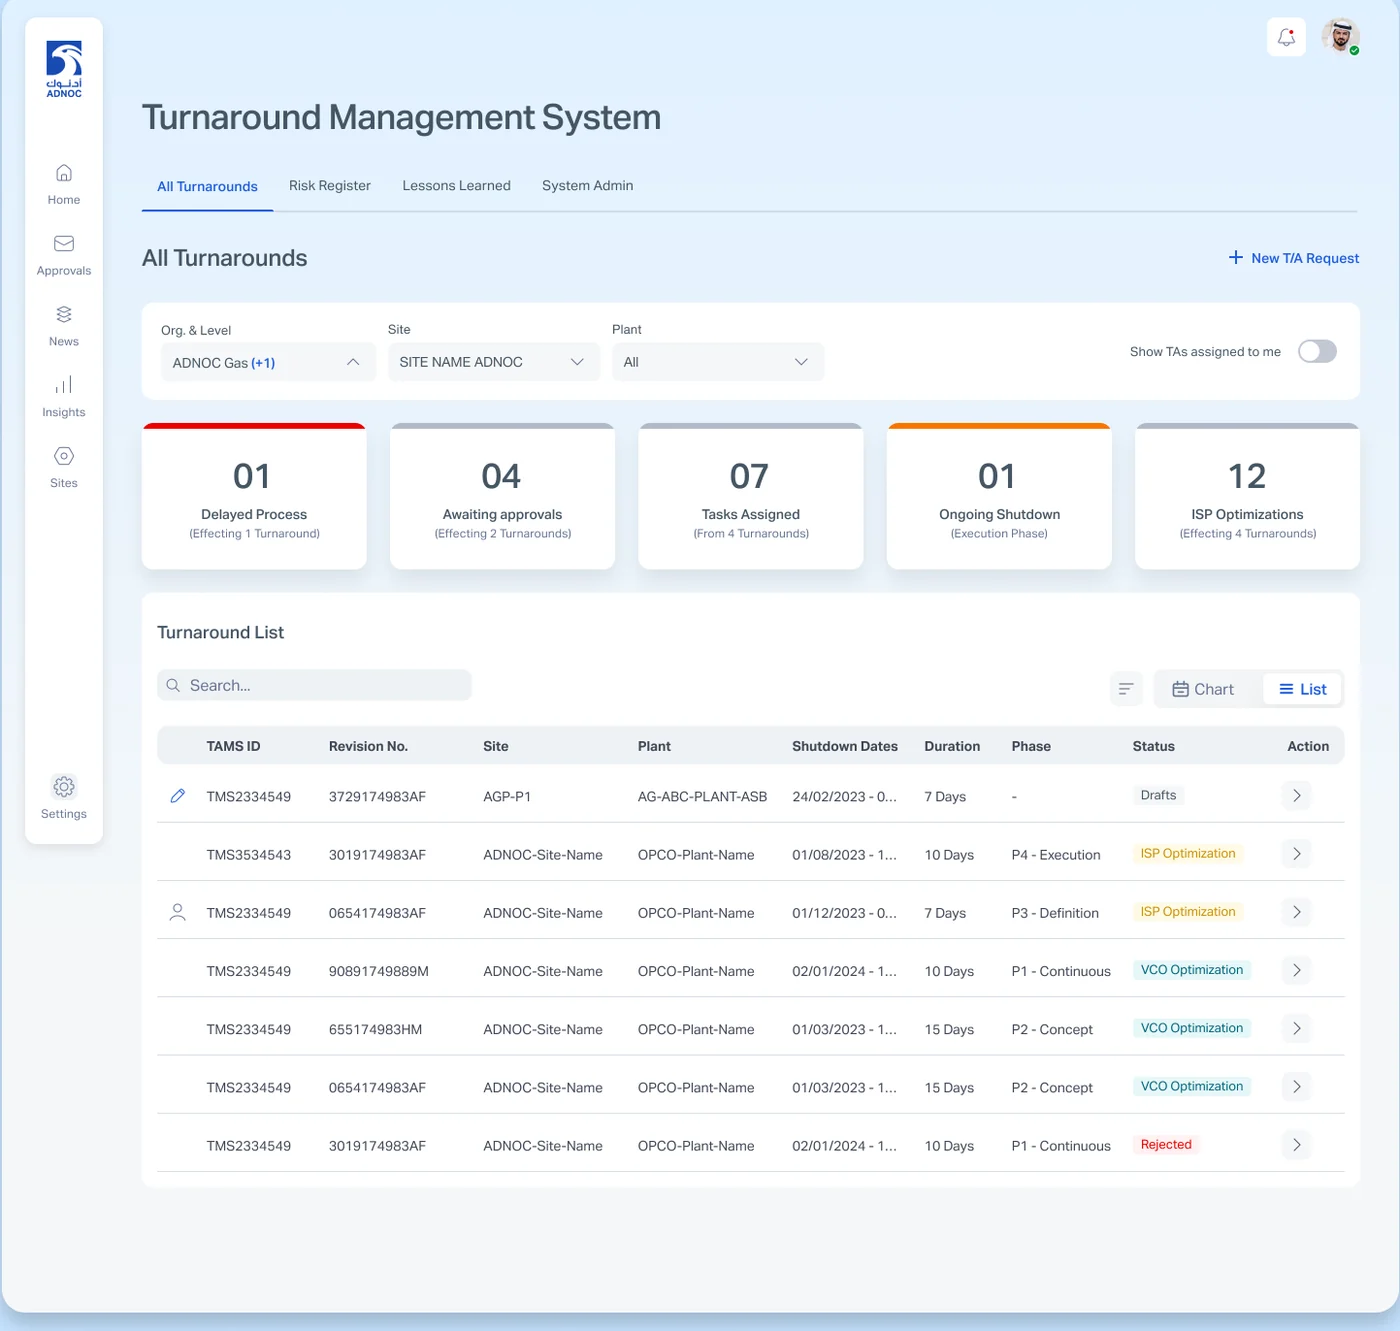The image size is (1400, 1331).
Task: Focus the Turnaround List search field
Action: [x=314, y=685]
